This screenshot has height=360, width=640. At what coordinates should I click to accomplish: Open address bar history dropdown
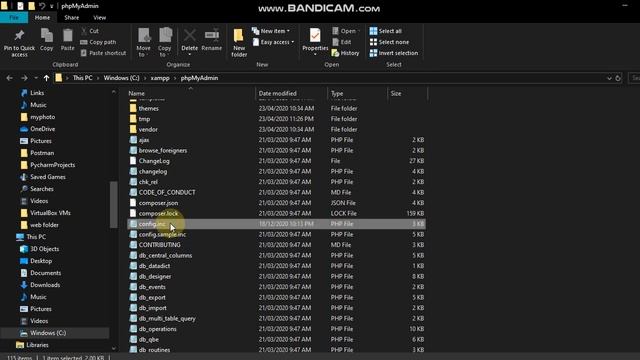coord(609,78)
